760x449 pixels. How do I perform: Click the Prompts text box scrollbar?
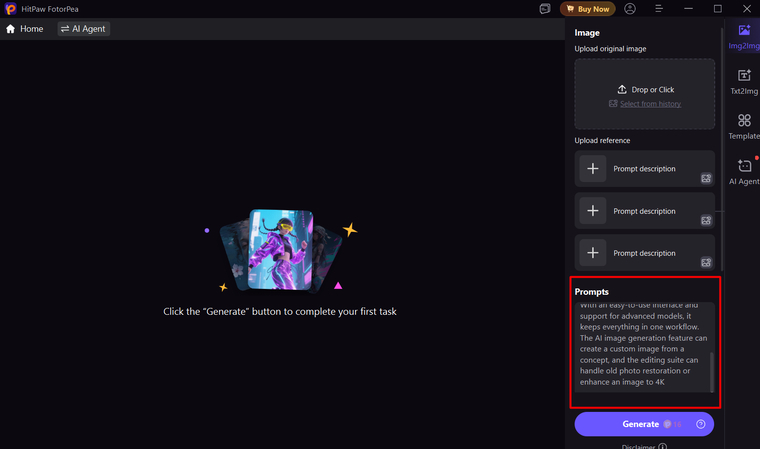tap(712, 372)
